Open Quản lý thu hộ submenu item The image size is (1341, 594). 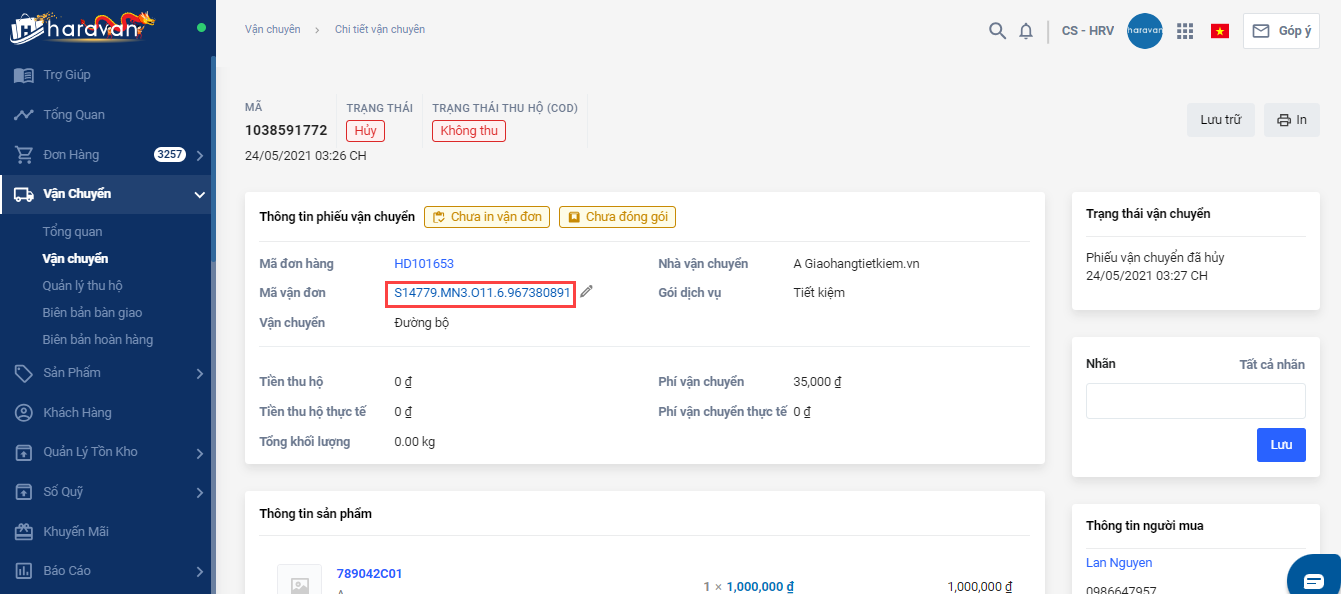82,285
